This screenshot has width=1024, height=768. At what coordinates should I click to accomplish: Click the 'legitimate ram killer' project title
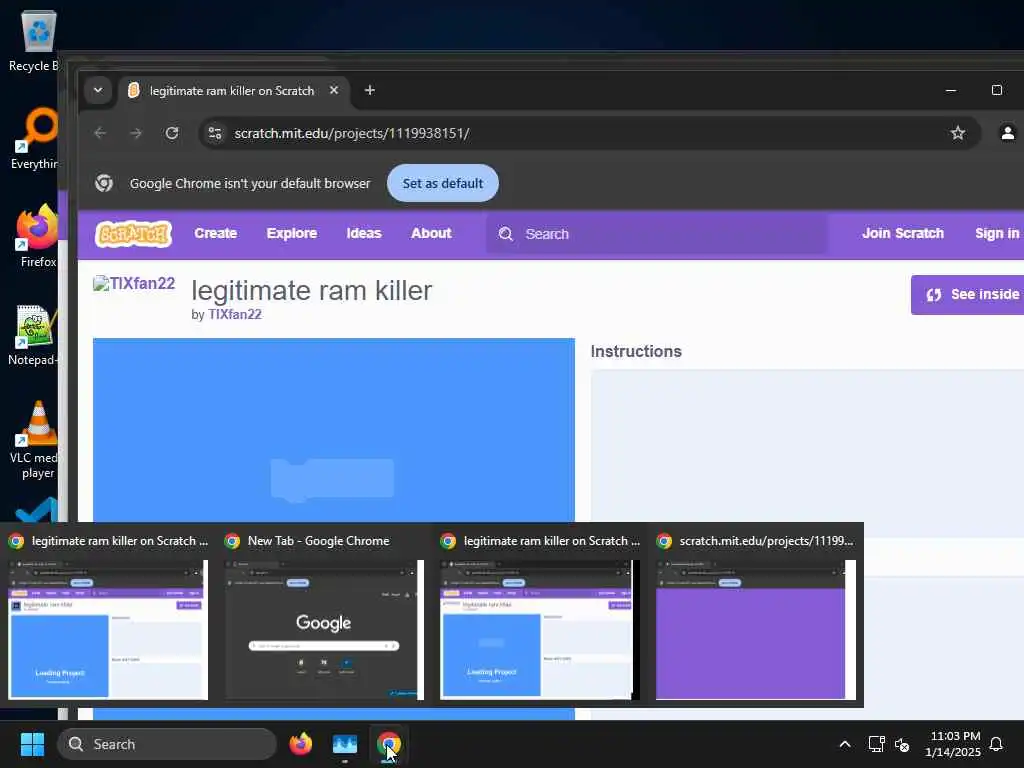(312, 291)
